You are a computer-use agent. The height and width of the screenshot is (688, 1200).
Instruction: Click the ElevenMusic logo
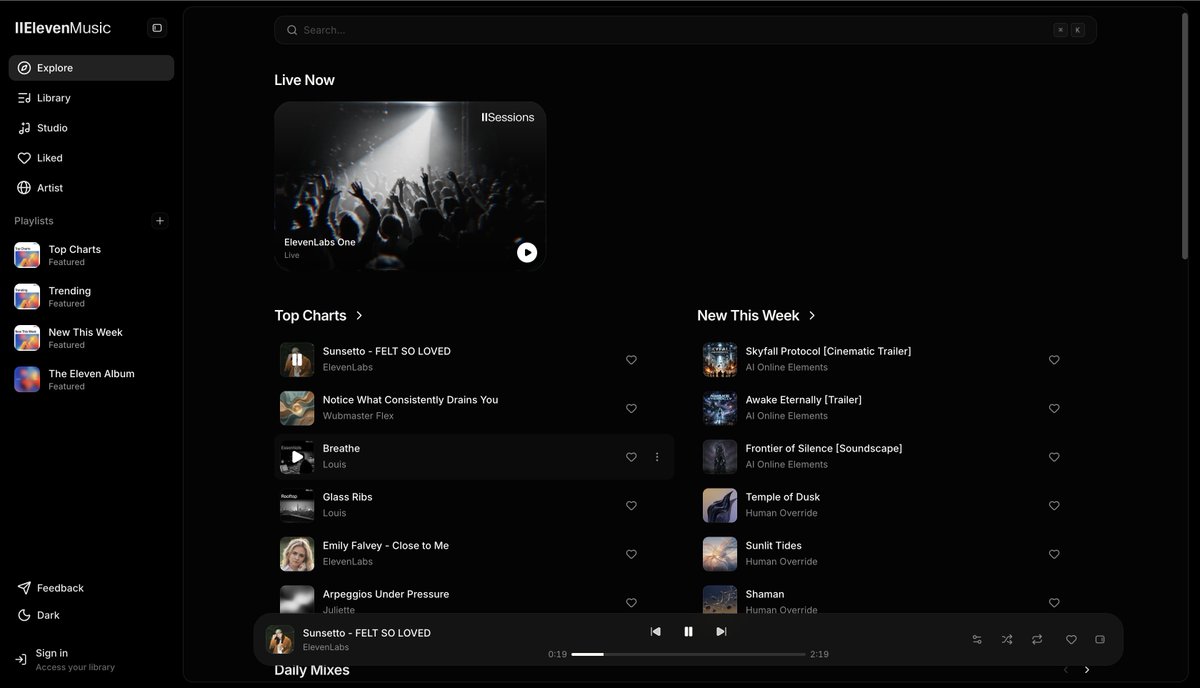click(x=63, y=28)
